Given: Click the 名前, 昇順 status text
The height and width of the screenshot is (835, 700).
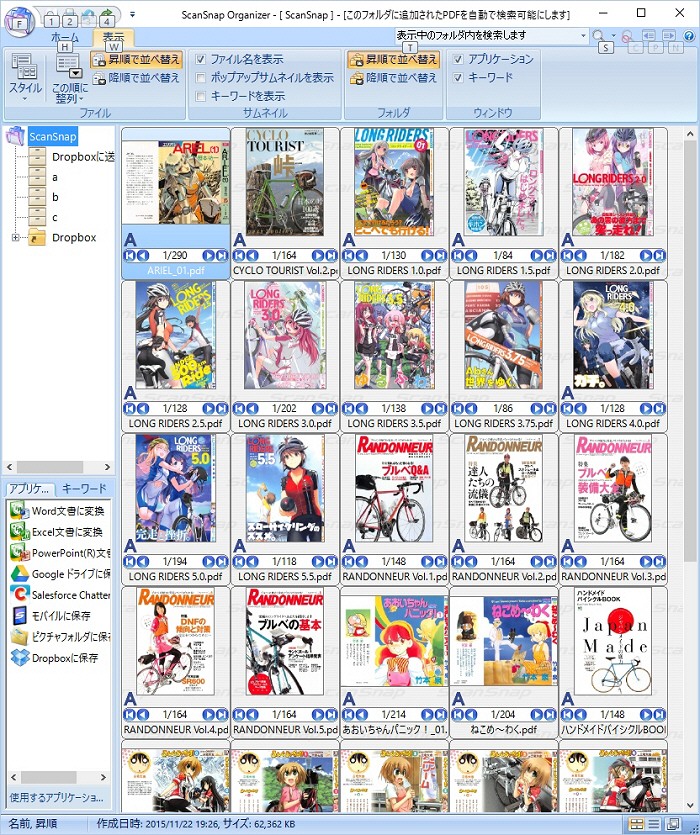Looking at the screenshot, I should 32,824.
